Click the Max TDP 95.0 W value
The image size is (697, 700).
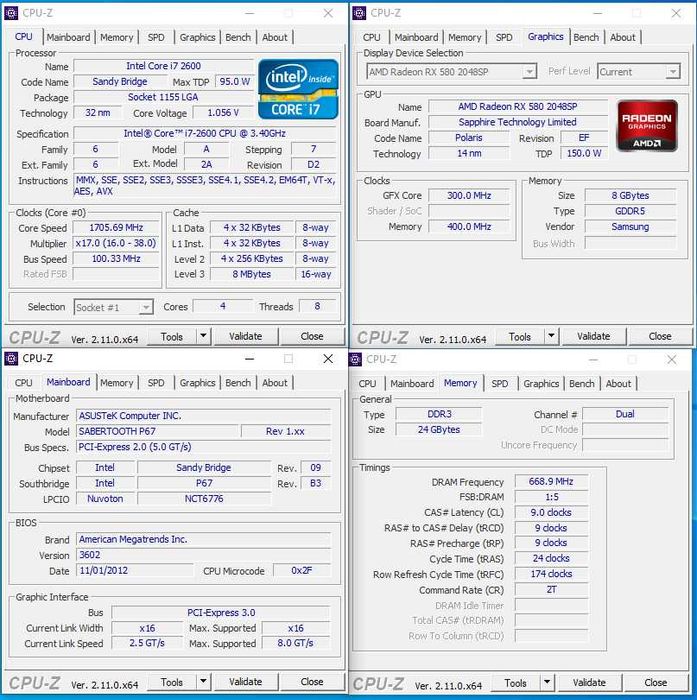point(234,81)
